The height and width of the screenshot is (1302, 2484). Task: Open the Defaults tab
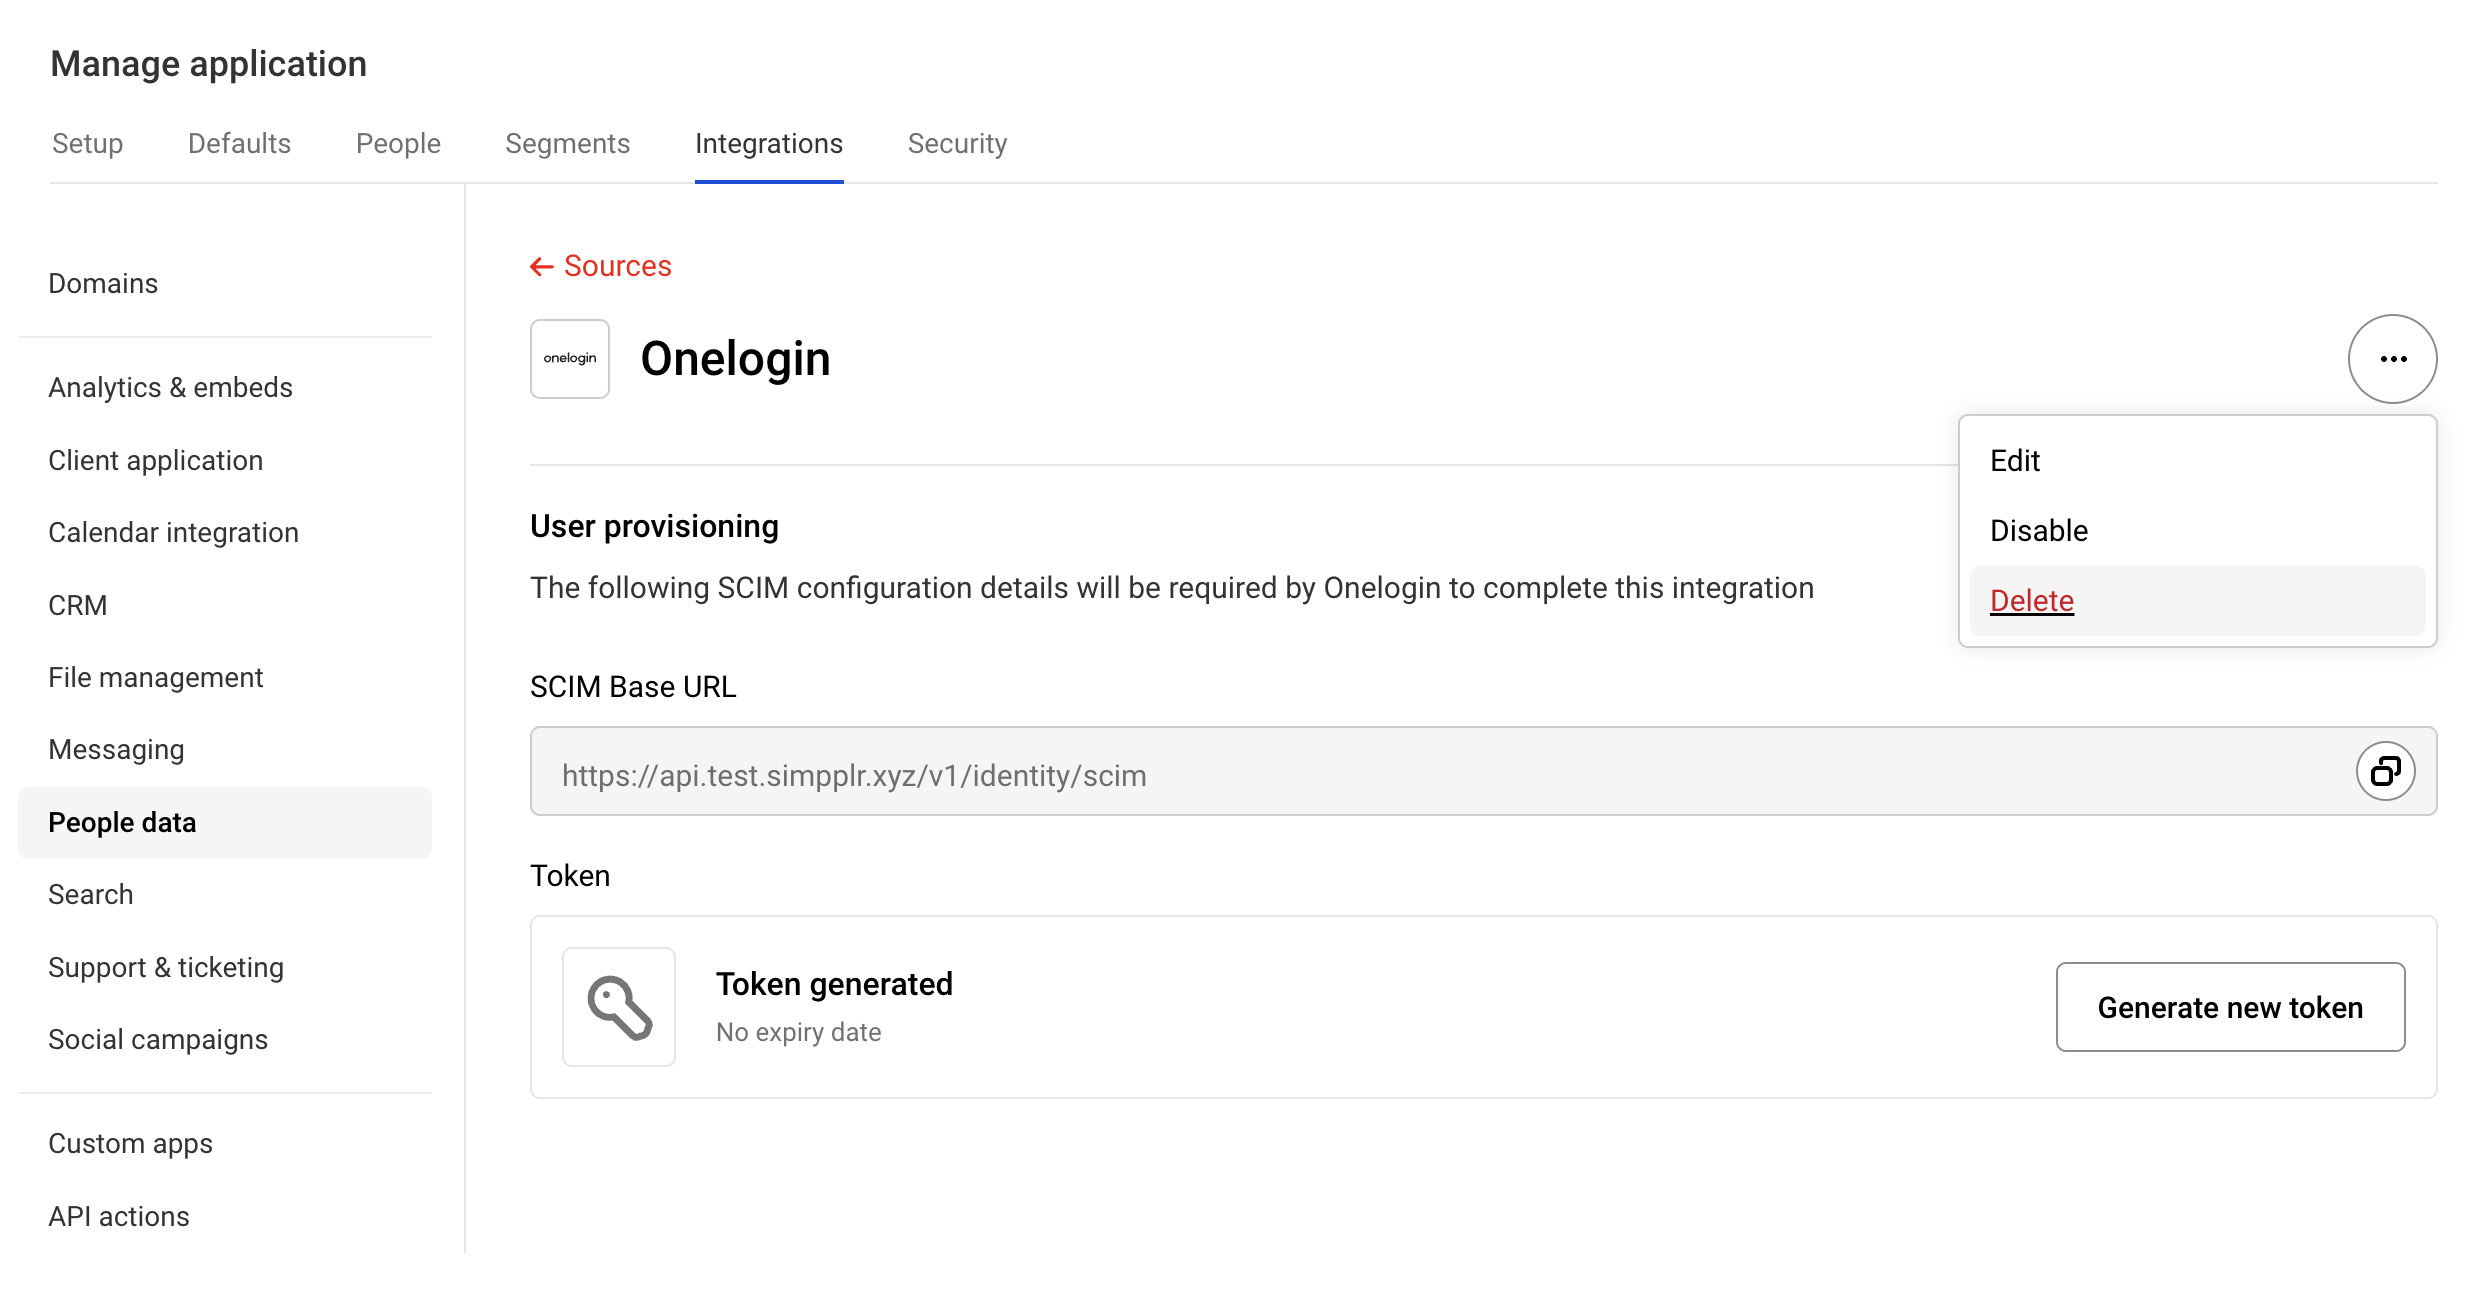pyautogui.click(x=239, y=144)
